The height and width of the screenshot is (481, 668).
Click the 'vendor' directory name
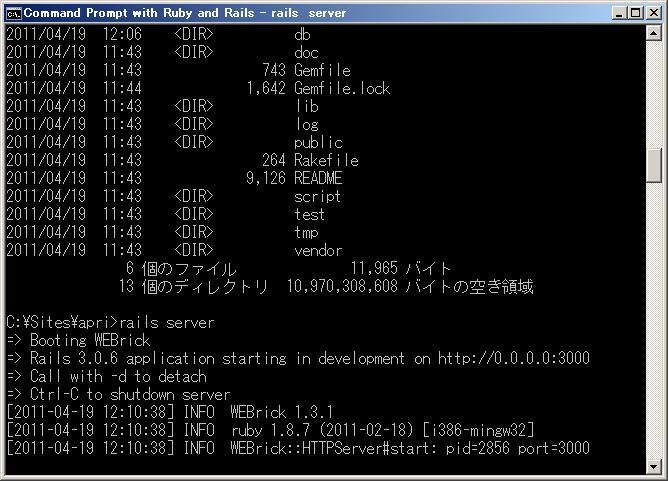[x=318, y=251]
